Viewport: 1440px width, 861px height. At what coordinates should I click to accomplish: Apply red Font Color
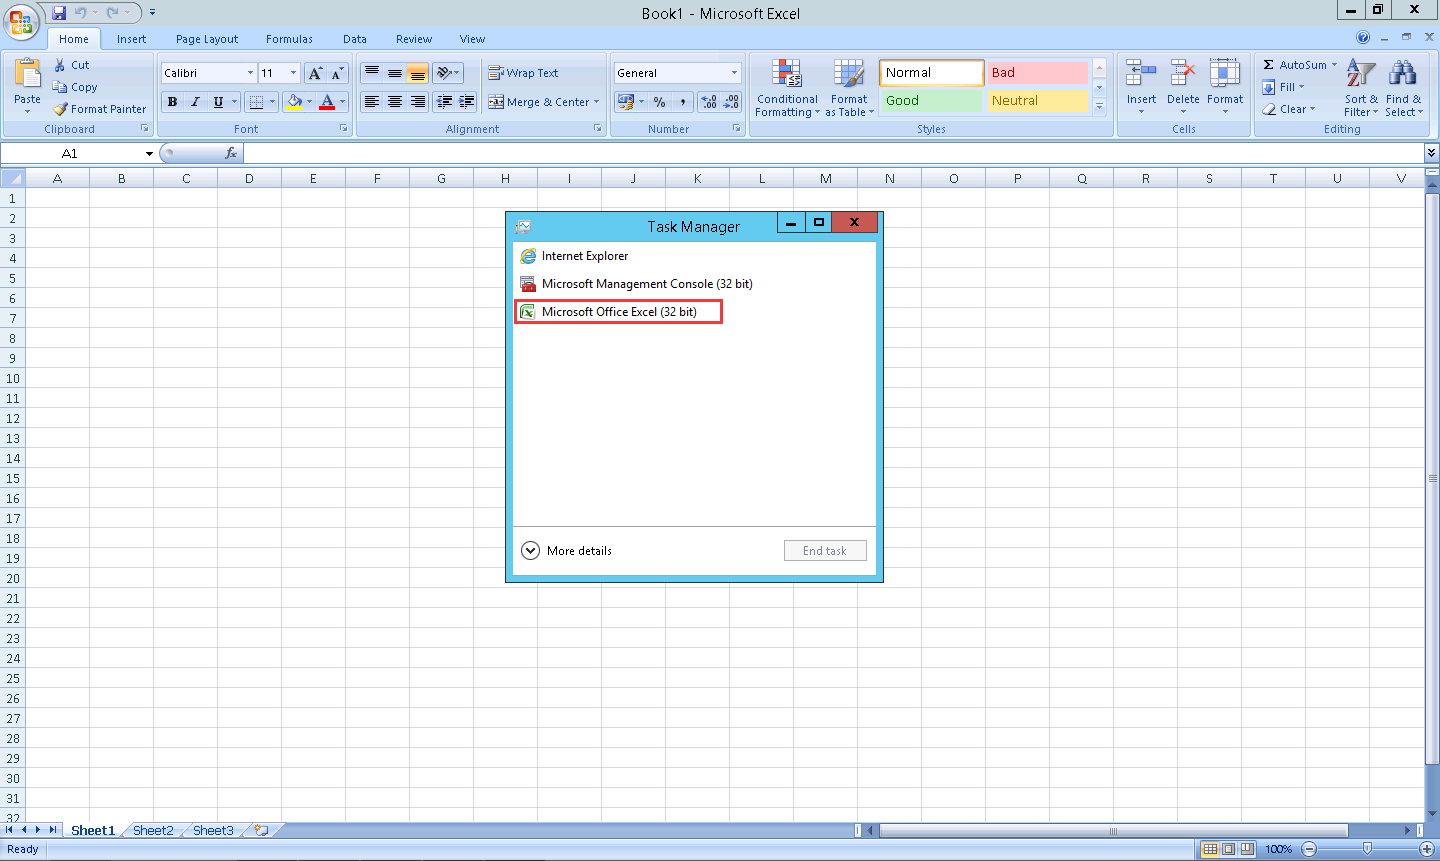point(327,102)
